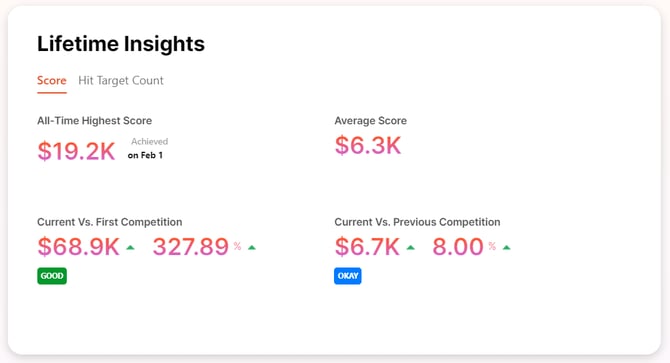Click the 327.89 percentage value
This screenshot has height=363, width=670.
coord(191,246)
